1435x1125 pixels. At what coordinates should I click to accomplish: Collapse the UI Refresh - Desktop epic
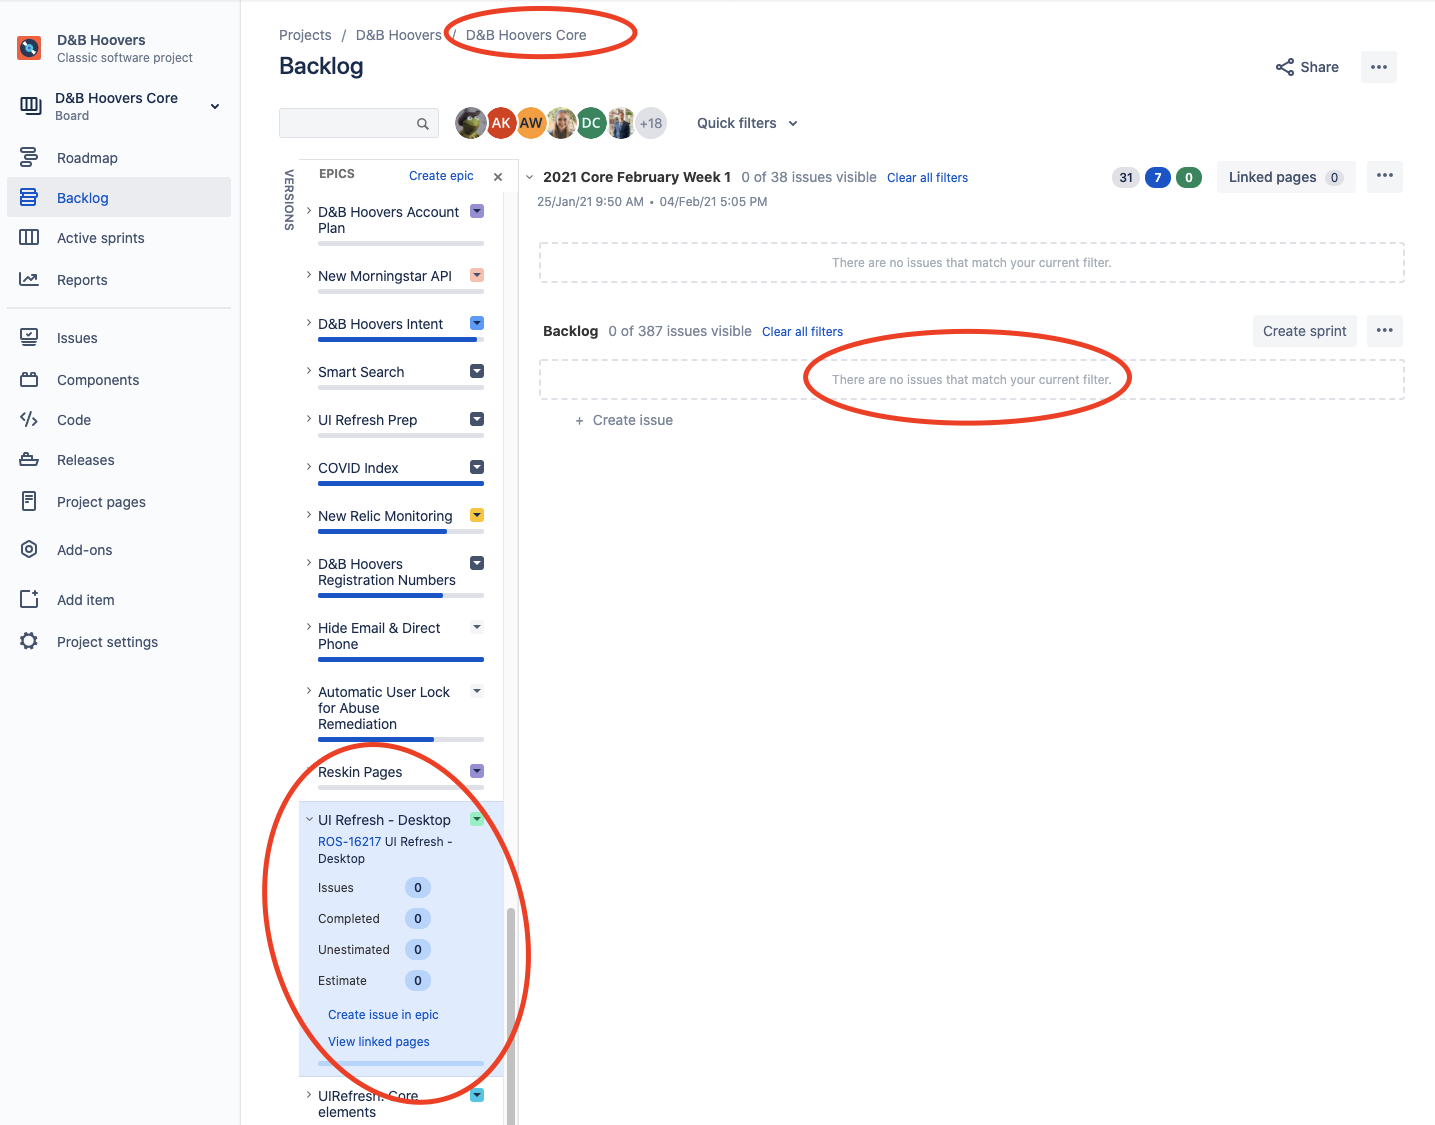click(x=309, y=819)
